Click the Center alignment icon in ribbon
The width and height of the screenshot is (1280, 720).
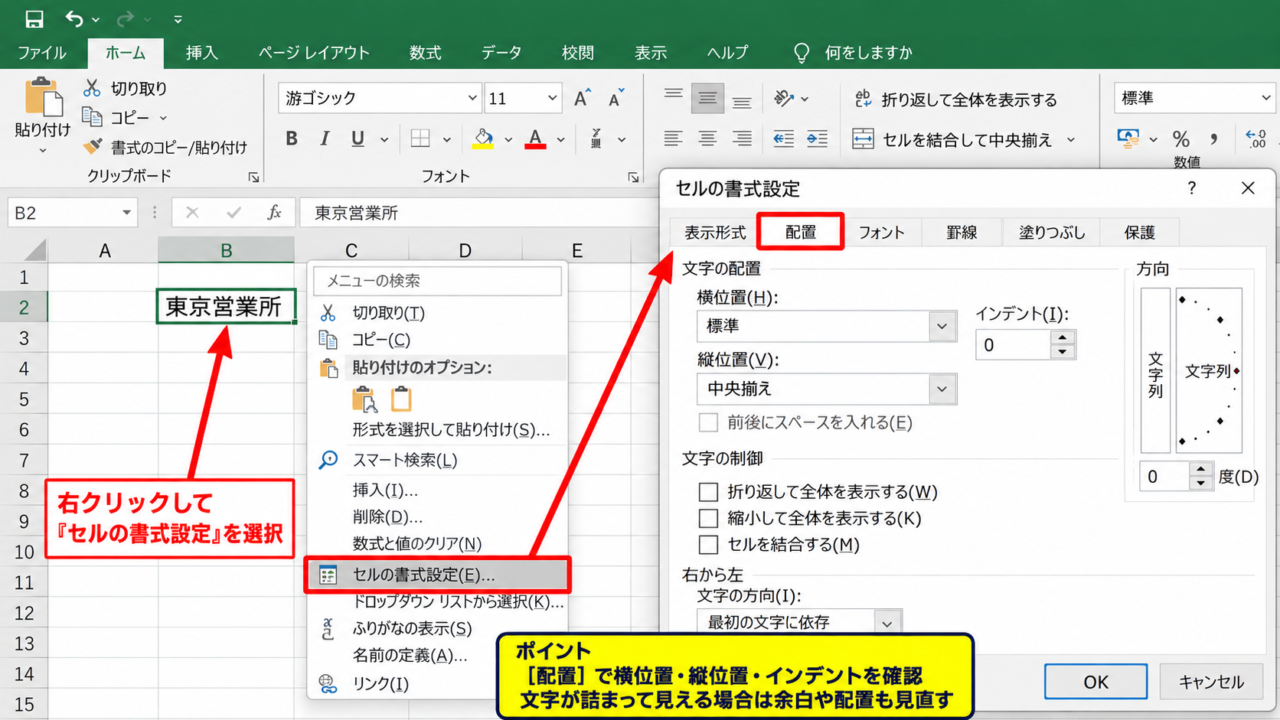[x=708, y=139]
